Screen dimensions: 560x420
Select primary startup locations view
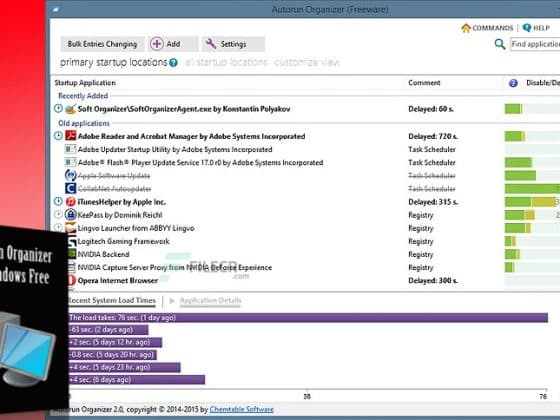click(113, 62)
